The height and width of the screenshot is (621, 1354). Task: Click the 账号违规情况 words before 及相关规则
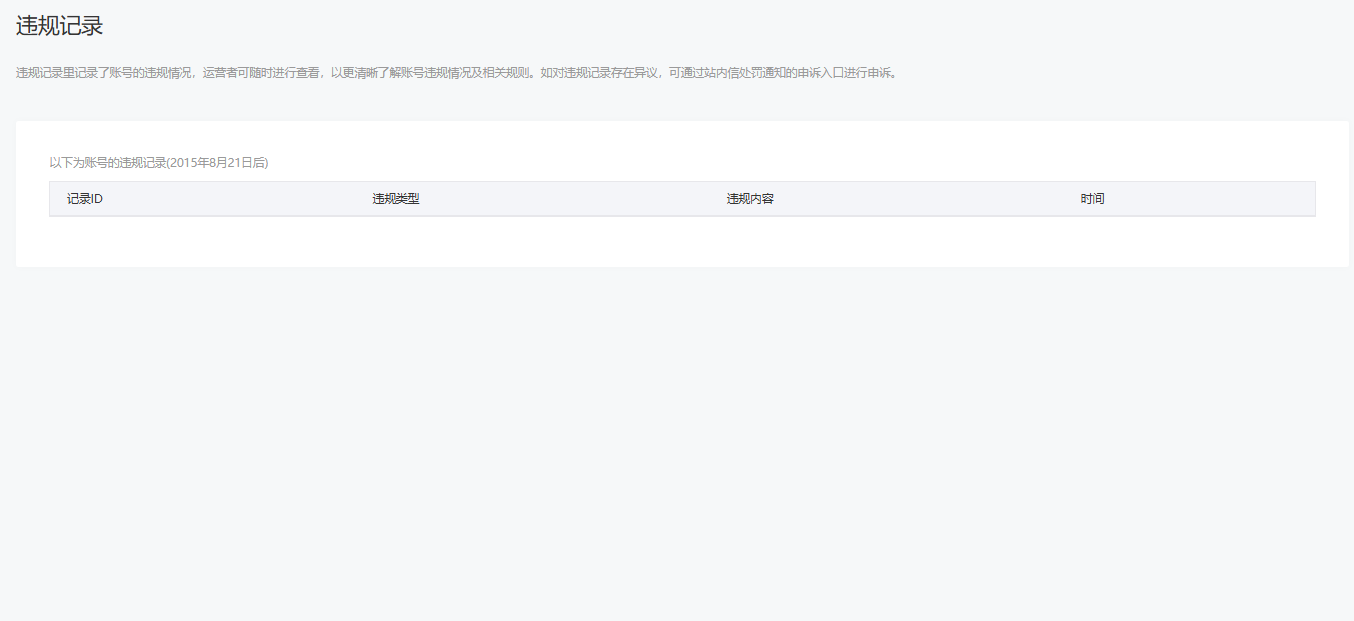[x=437, y=73]
